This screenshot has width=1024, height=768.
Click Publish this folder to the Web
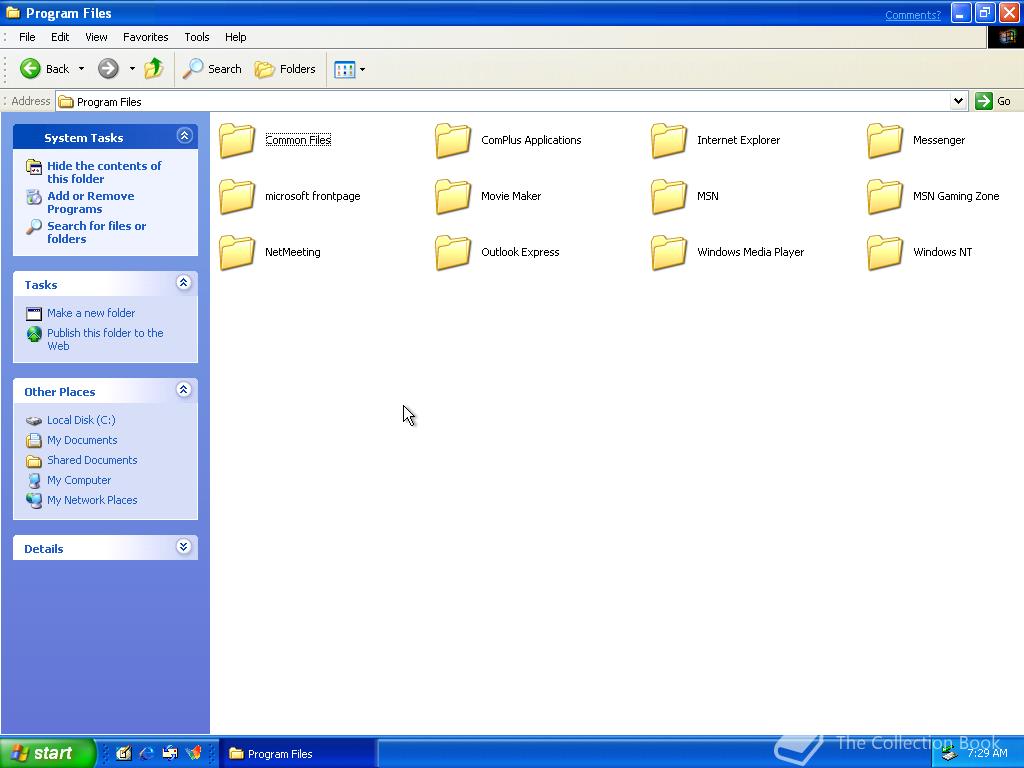105,340
